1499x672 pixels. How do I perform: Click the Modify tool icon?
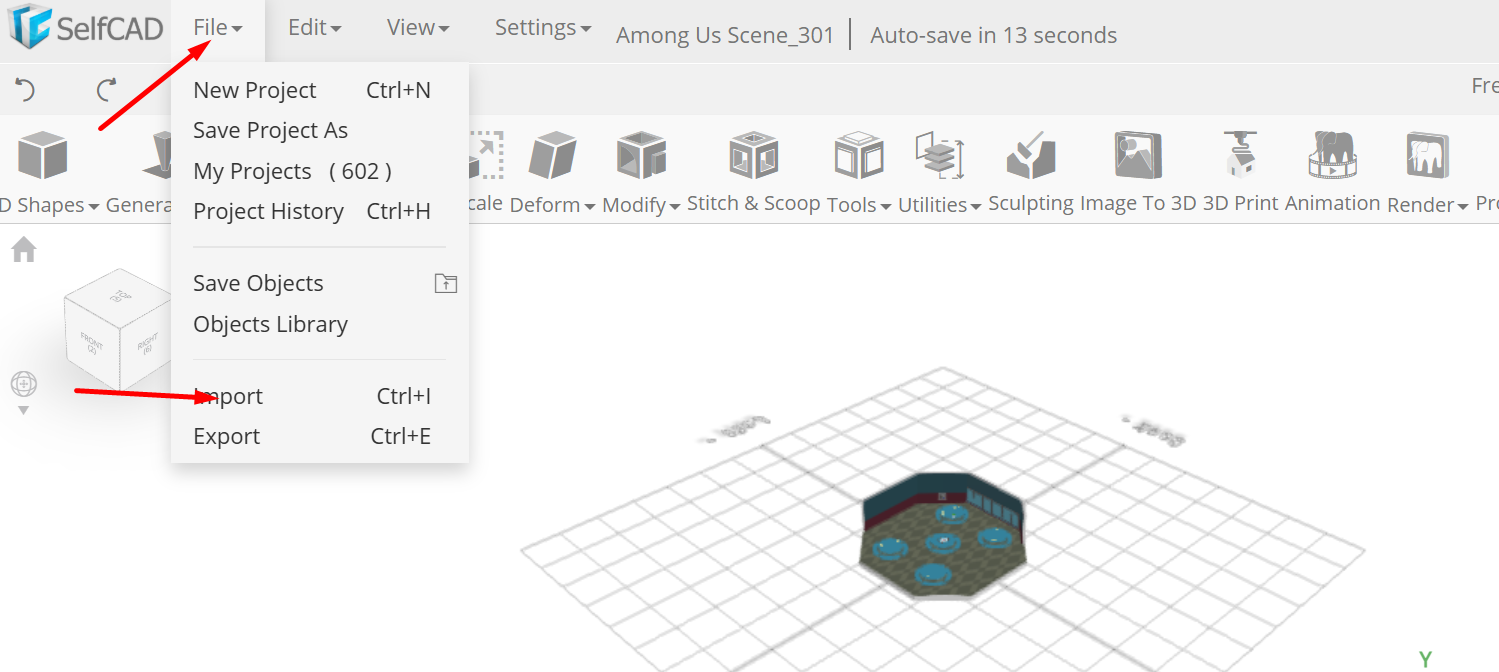tap(641, 156)
